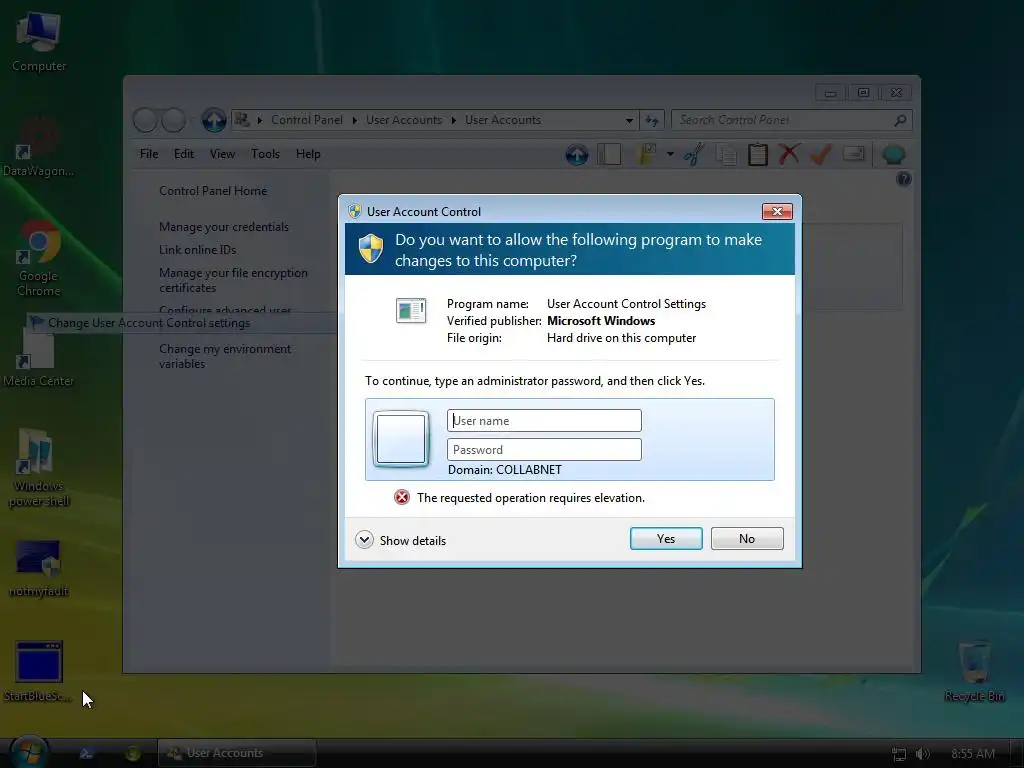
Task: Open the address bar history dropdown arrow
Action: [629, 120]
